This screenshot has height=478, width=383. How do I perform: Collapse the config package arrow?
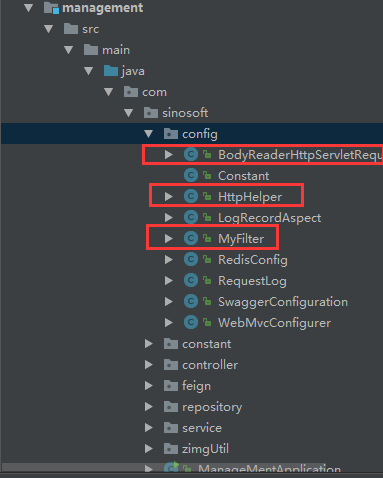pos(149,134)
